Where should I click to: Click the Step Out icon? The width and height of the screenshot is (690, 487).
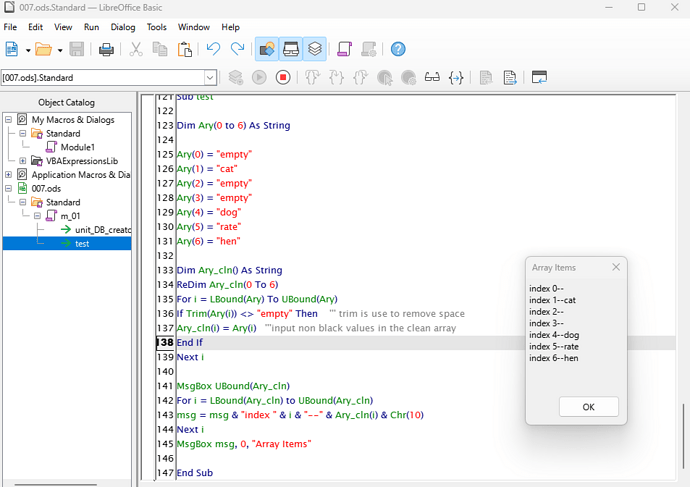(360, 77)
